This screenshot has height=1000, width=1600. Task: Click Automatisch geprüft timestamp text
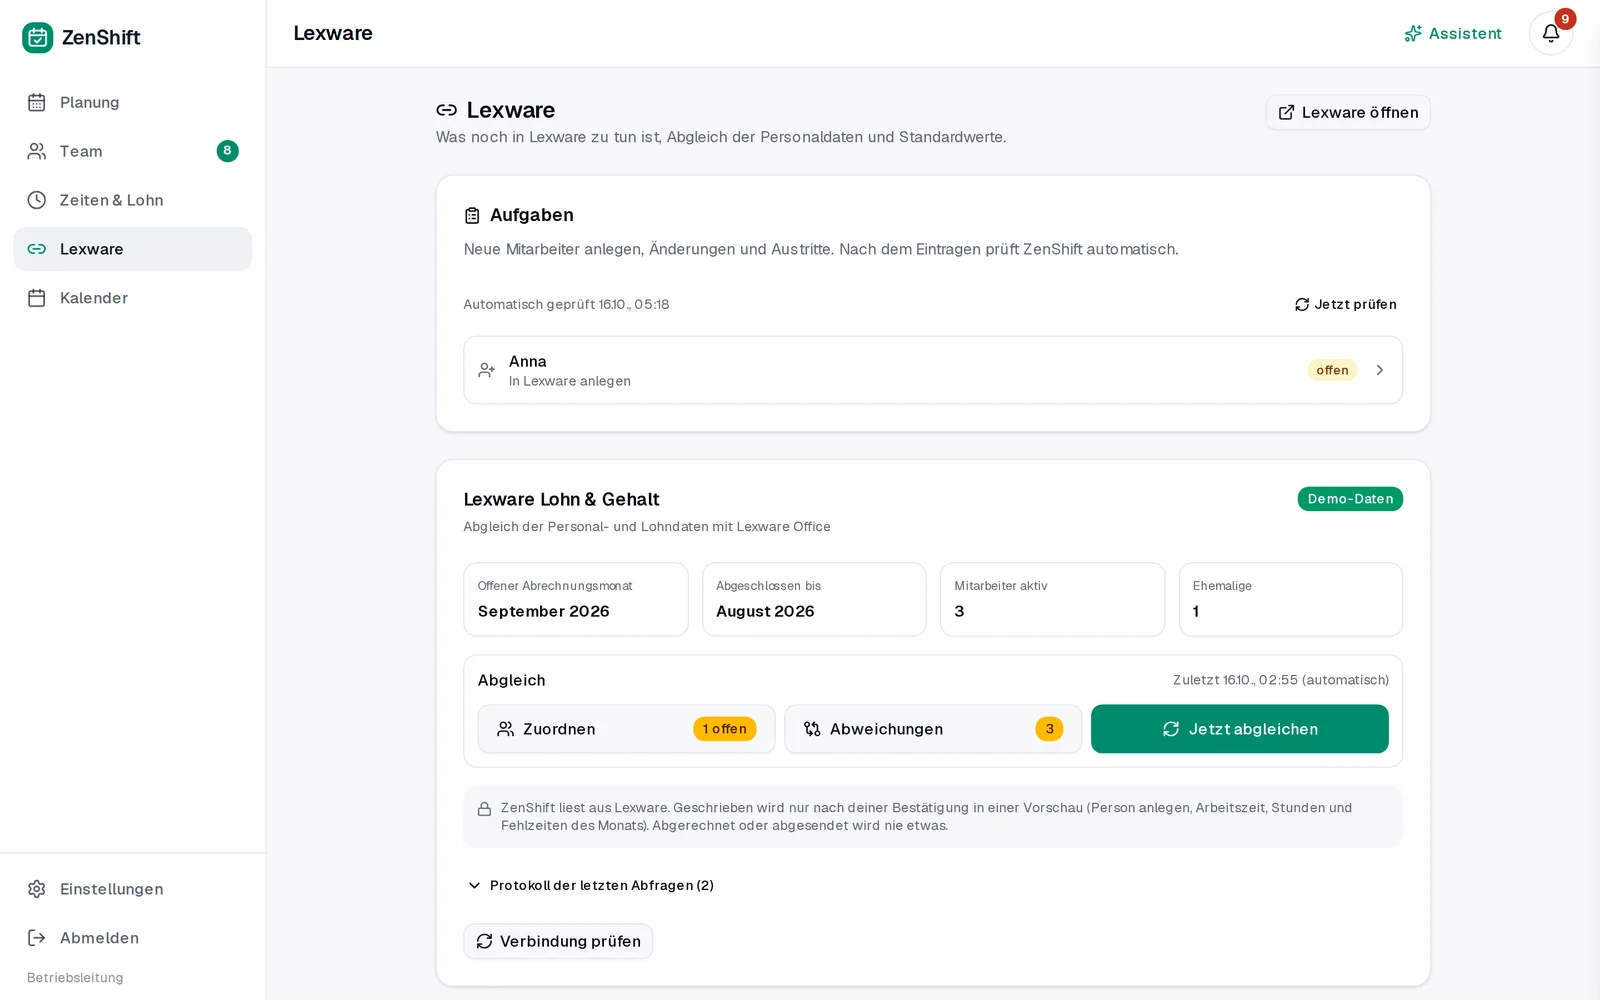566,304
